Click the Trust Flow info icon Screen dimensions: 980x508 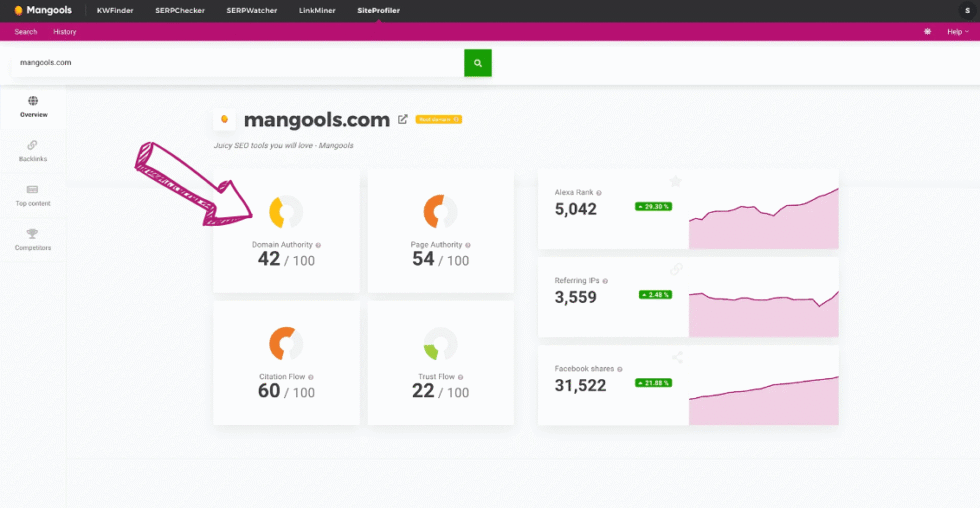coord(461,377)
